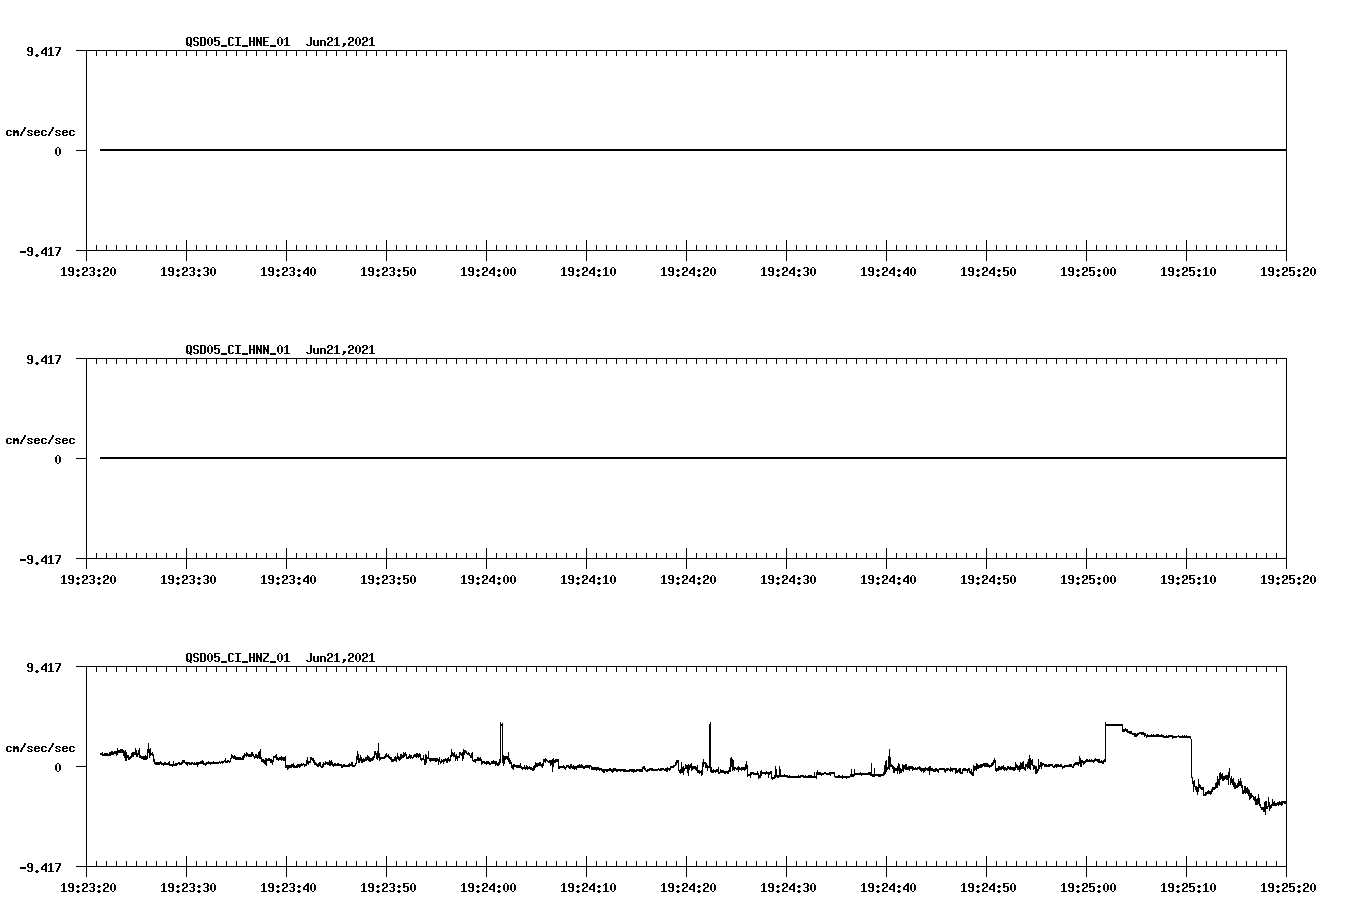
Task: Click the HNE plot's 19:23:30 time label
Action: [188, 271]
